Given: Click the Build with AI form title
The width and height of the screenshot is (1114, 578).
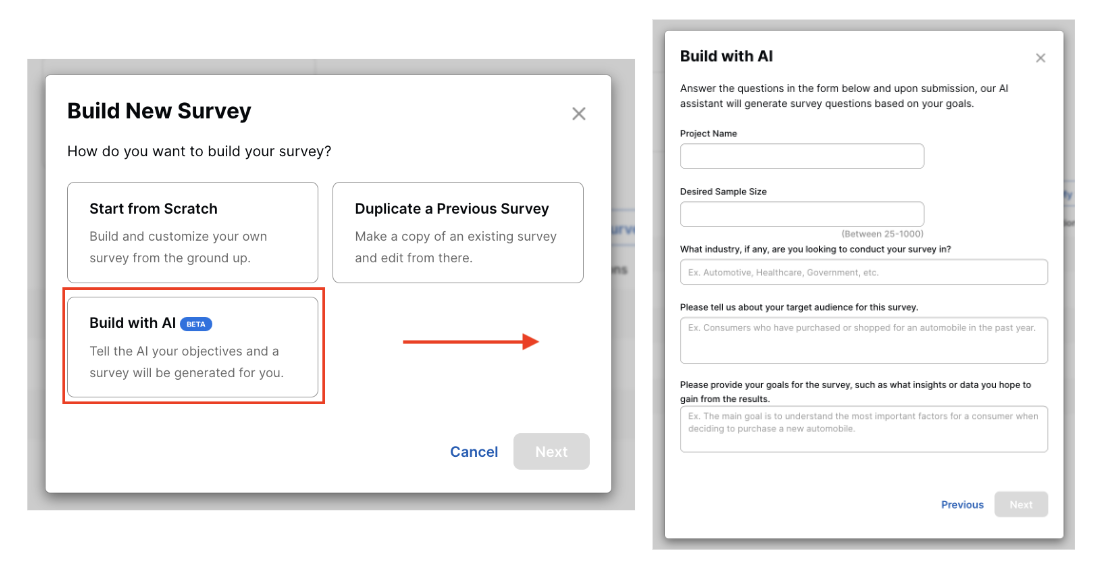Looking at the screenshot, I should click(x=726, y=57).
